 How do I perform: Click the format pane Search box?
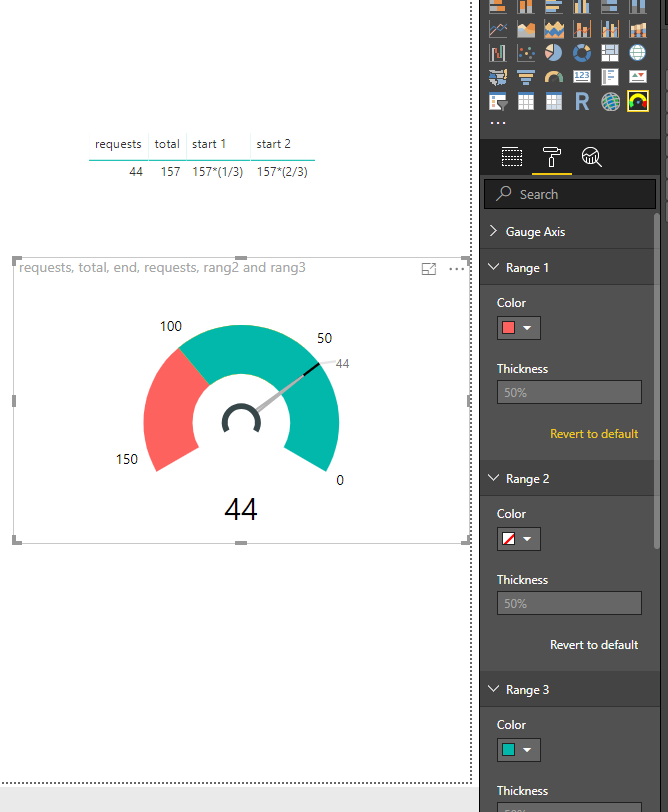pos(570,194)
